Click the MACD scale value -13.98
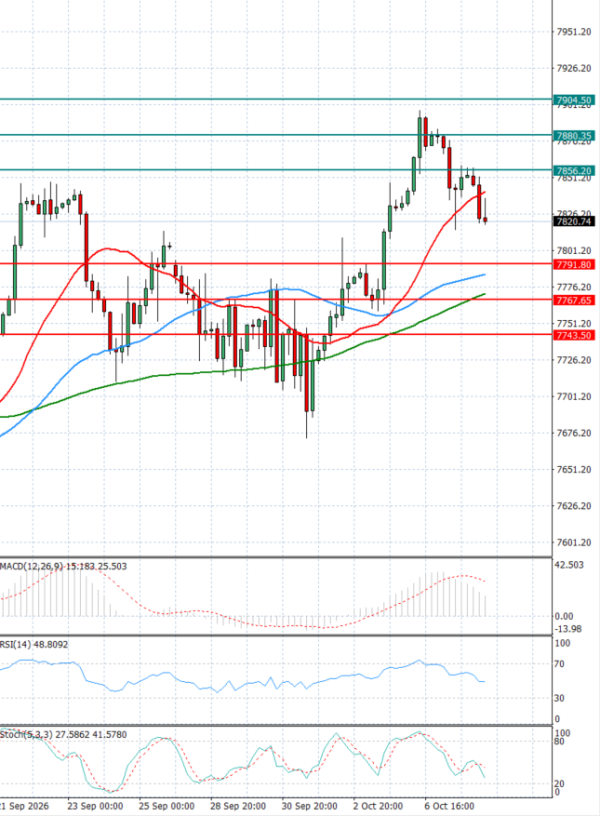The width and height of the screenshot is (600, 816). click(568, 629)
